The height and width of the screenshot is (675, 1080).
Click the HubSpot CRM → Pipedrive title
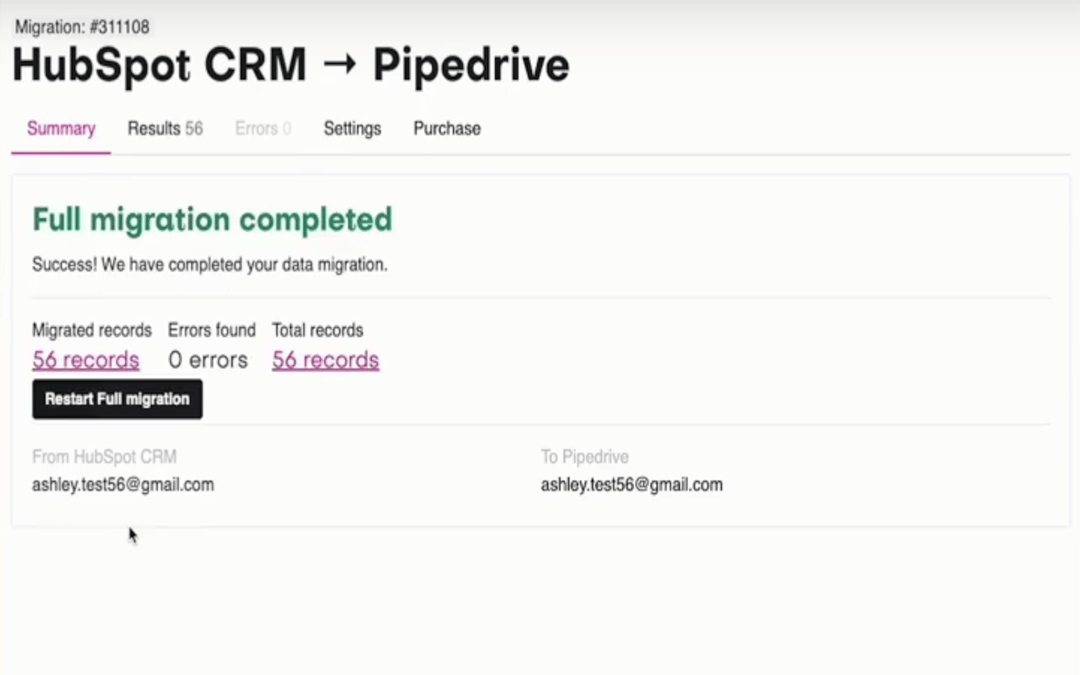pyautogui.click(x=290, y=64)
